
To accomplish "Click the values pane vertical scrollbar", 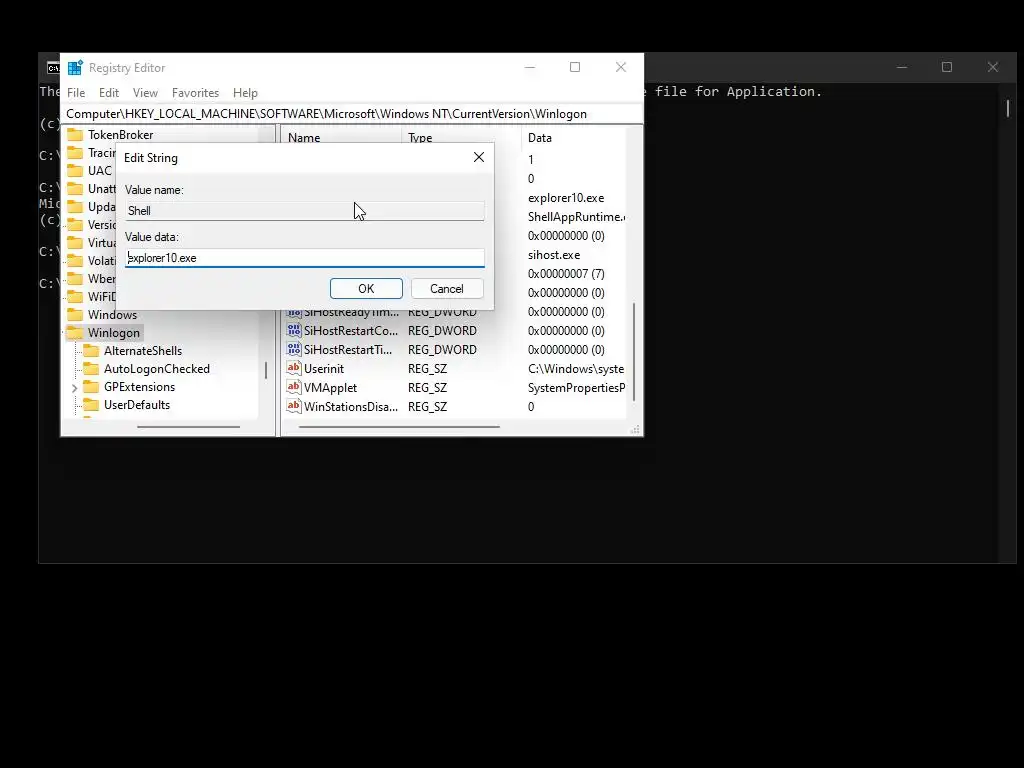I will pyautogui.click(x=634, y=352).
